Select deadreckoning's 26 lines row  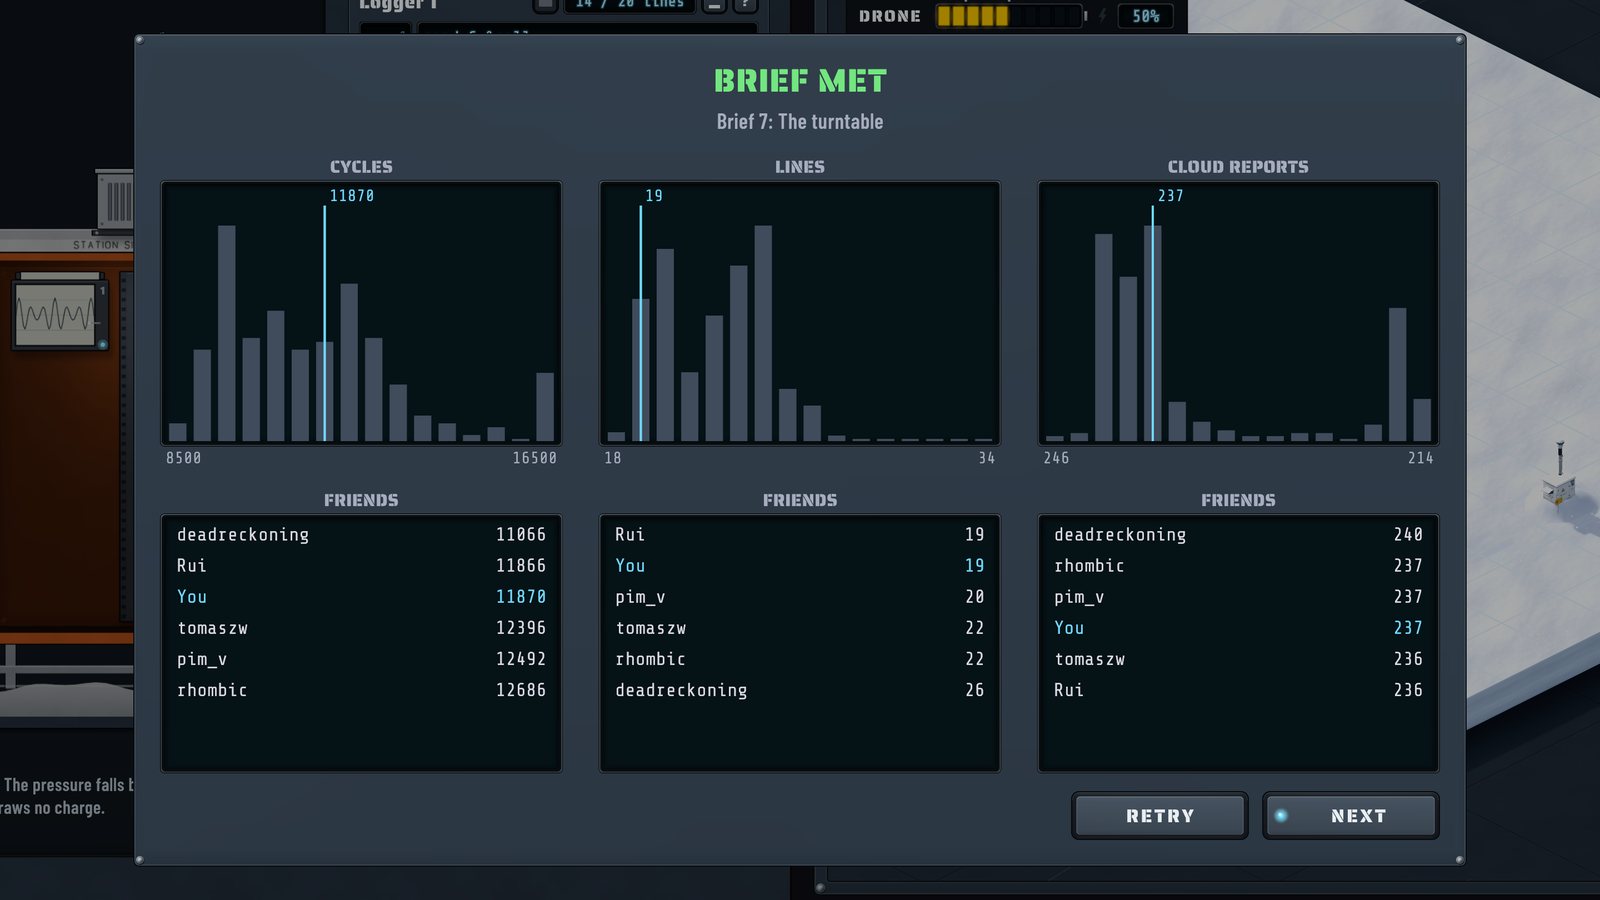pos(799,690)
